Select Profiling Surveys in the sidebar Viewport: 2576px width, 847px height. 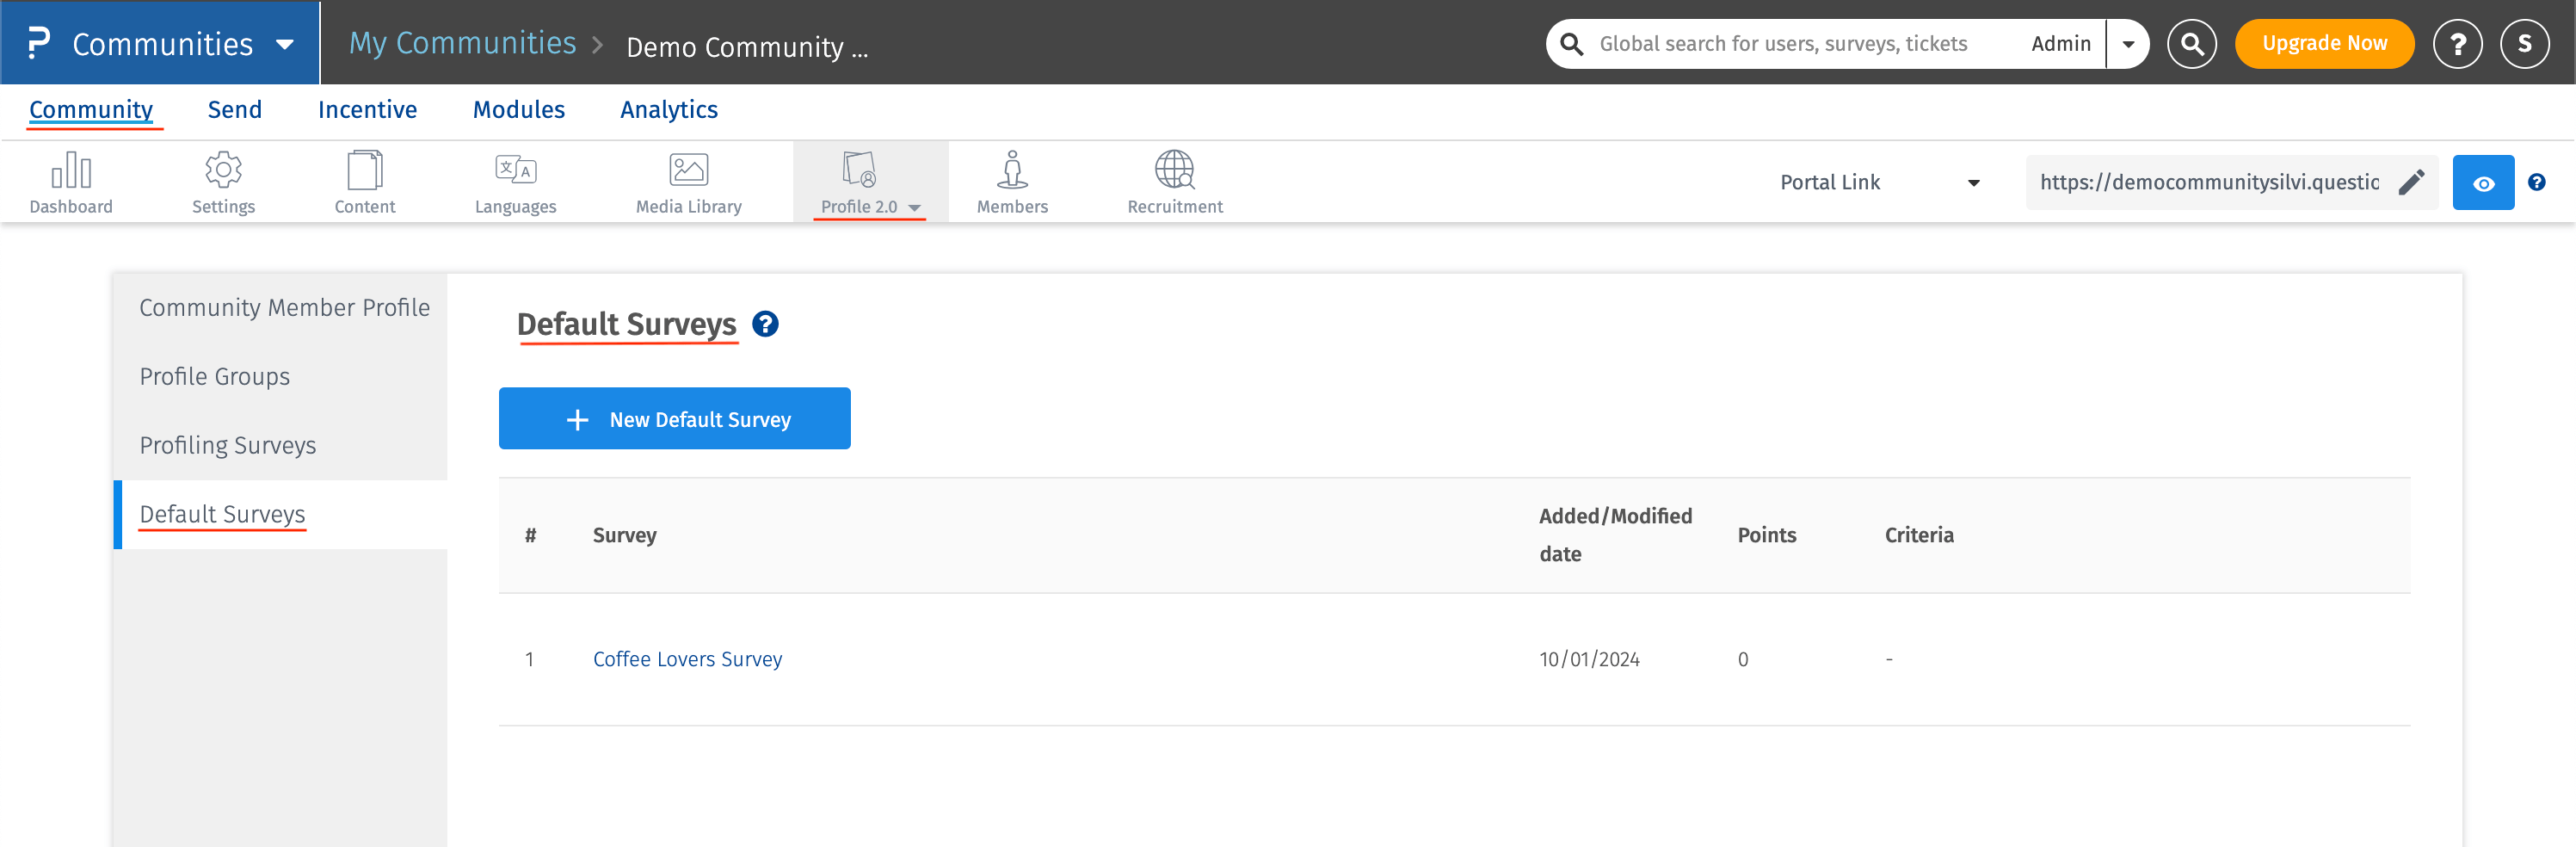(x=227, y=445)
